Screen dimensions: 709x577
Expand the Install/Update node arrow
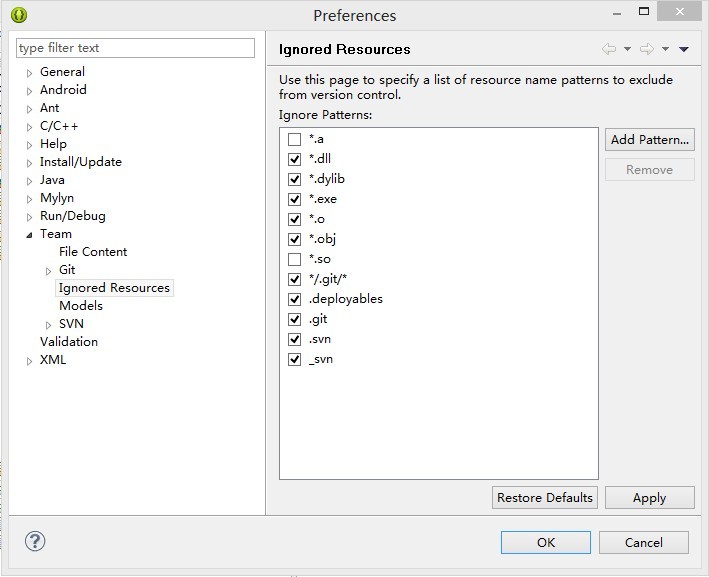pyautogui.click(x=29, y=163)
